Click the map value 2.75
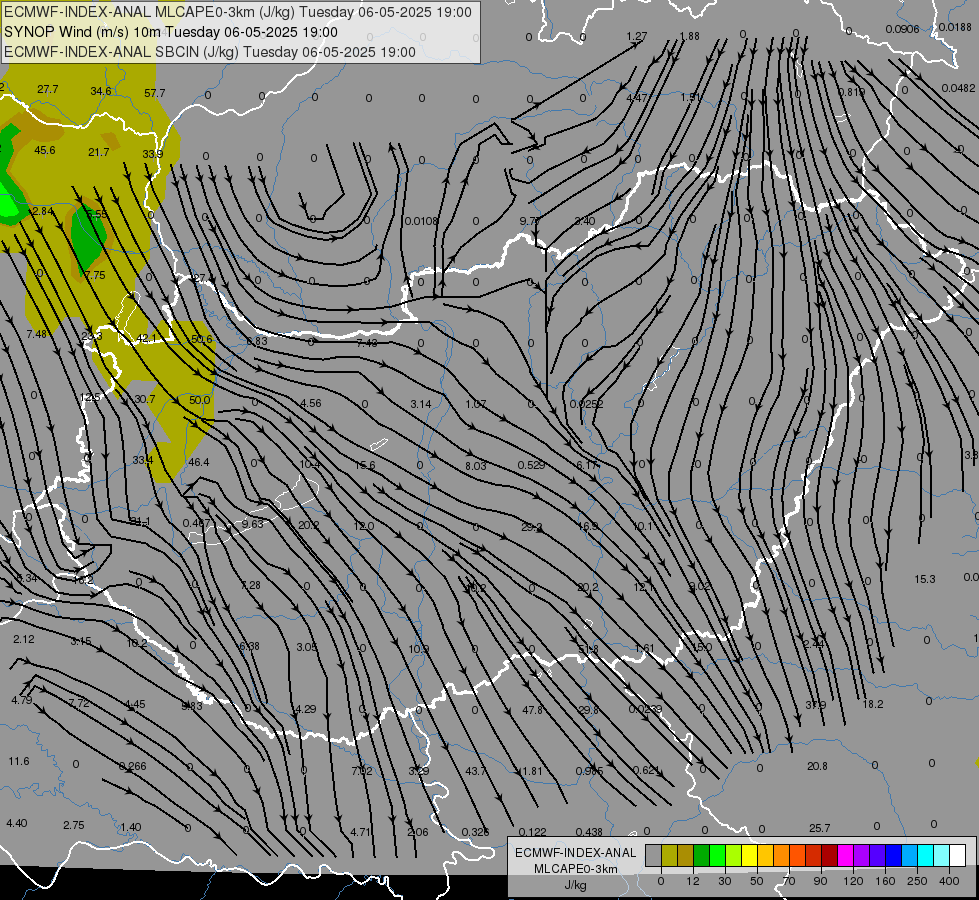The height and width of the screenshot is (900, 979). tap(74, 825)
